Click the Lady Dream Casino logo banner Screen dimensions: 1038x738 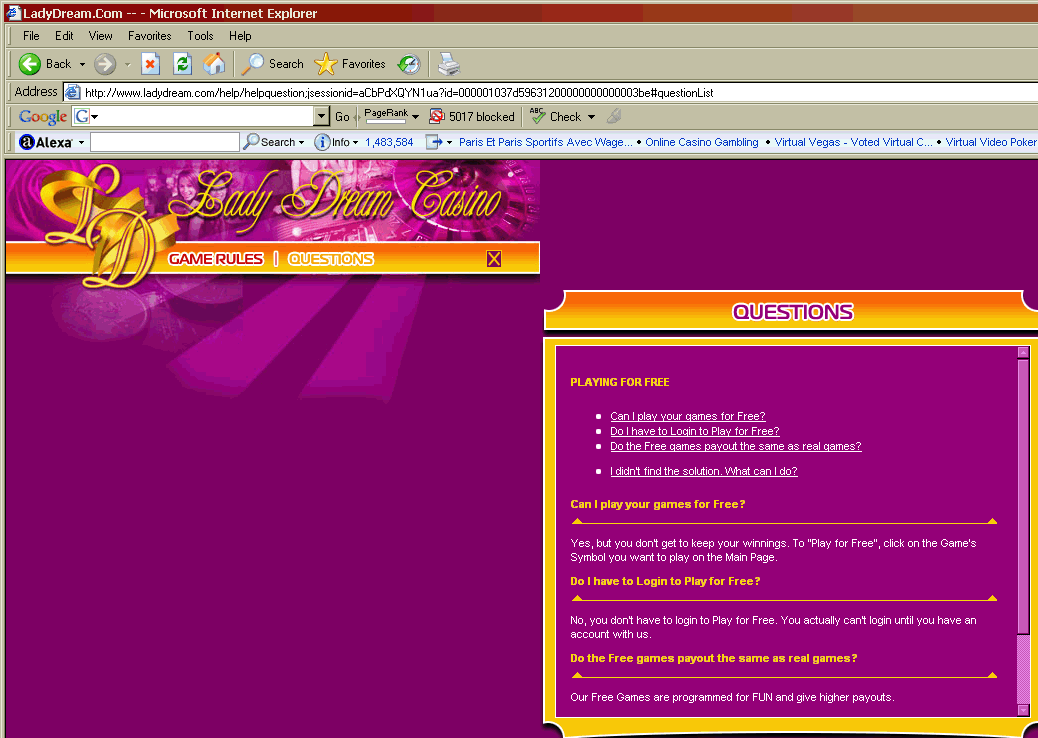tap(273, 201)
